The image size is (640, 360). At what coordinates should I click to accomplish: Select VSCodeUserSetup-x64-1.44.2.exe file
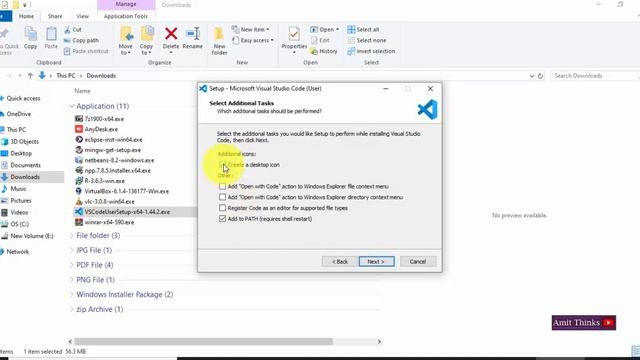click(x=122, y=212)
